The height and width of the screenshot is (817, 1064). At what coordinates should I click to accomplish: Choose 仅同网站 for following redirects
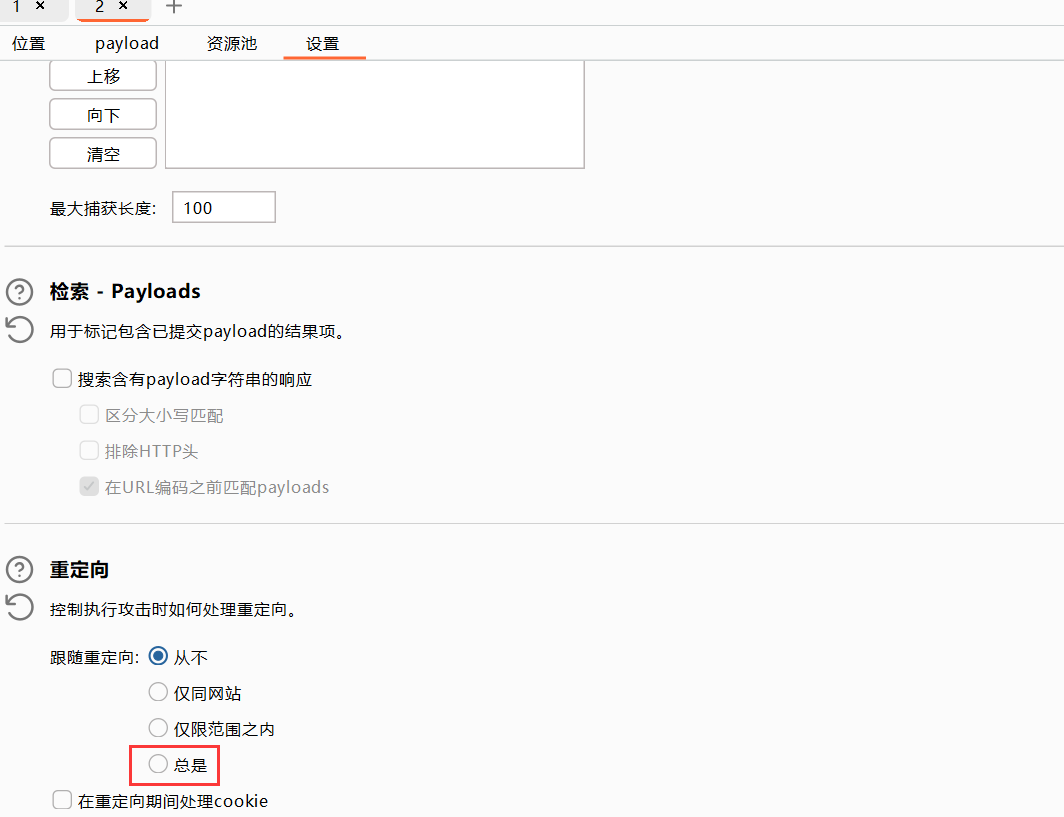(x=158, y=693)
